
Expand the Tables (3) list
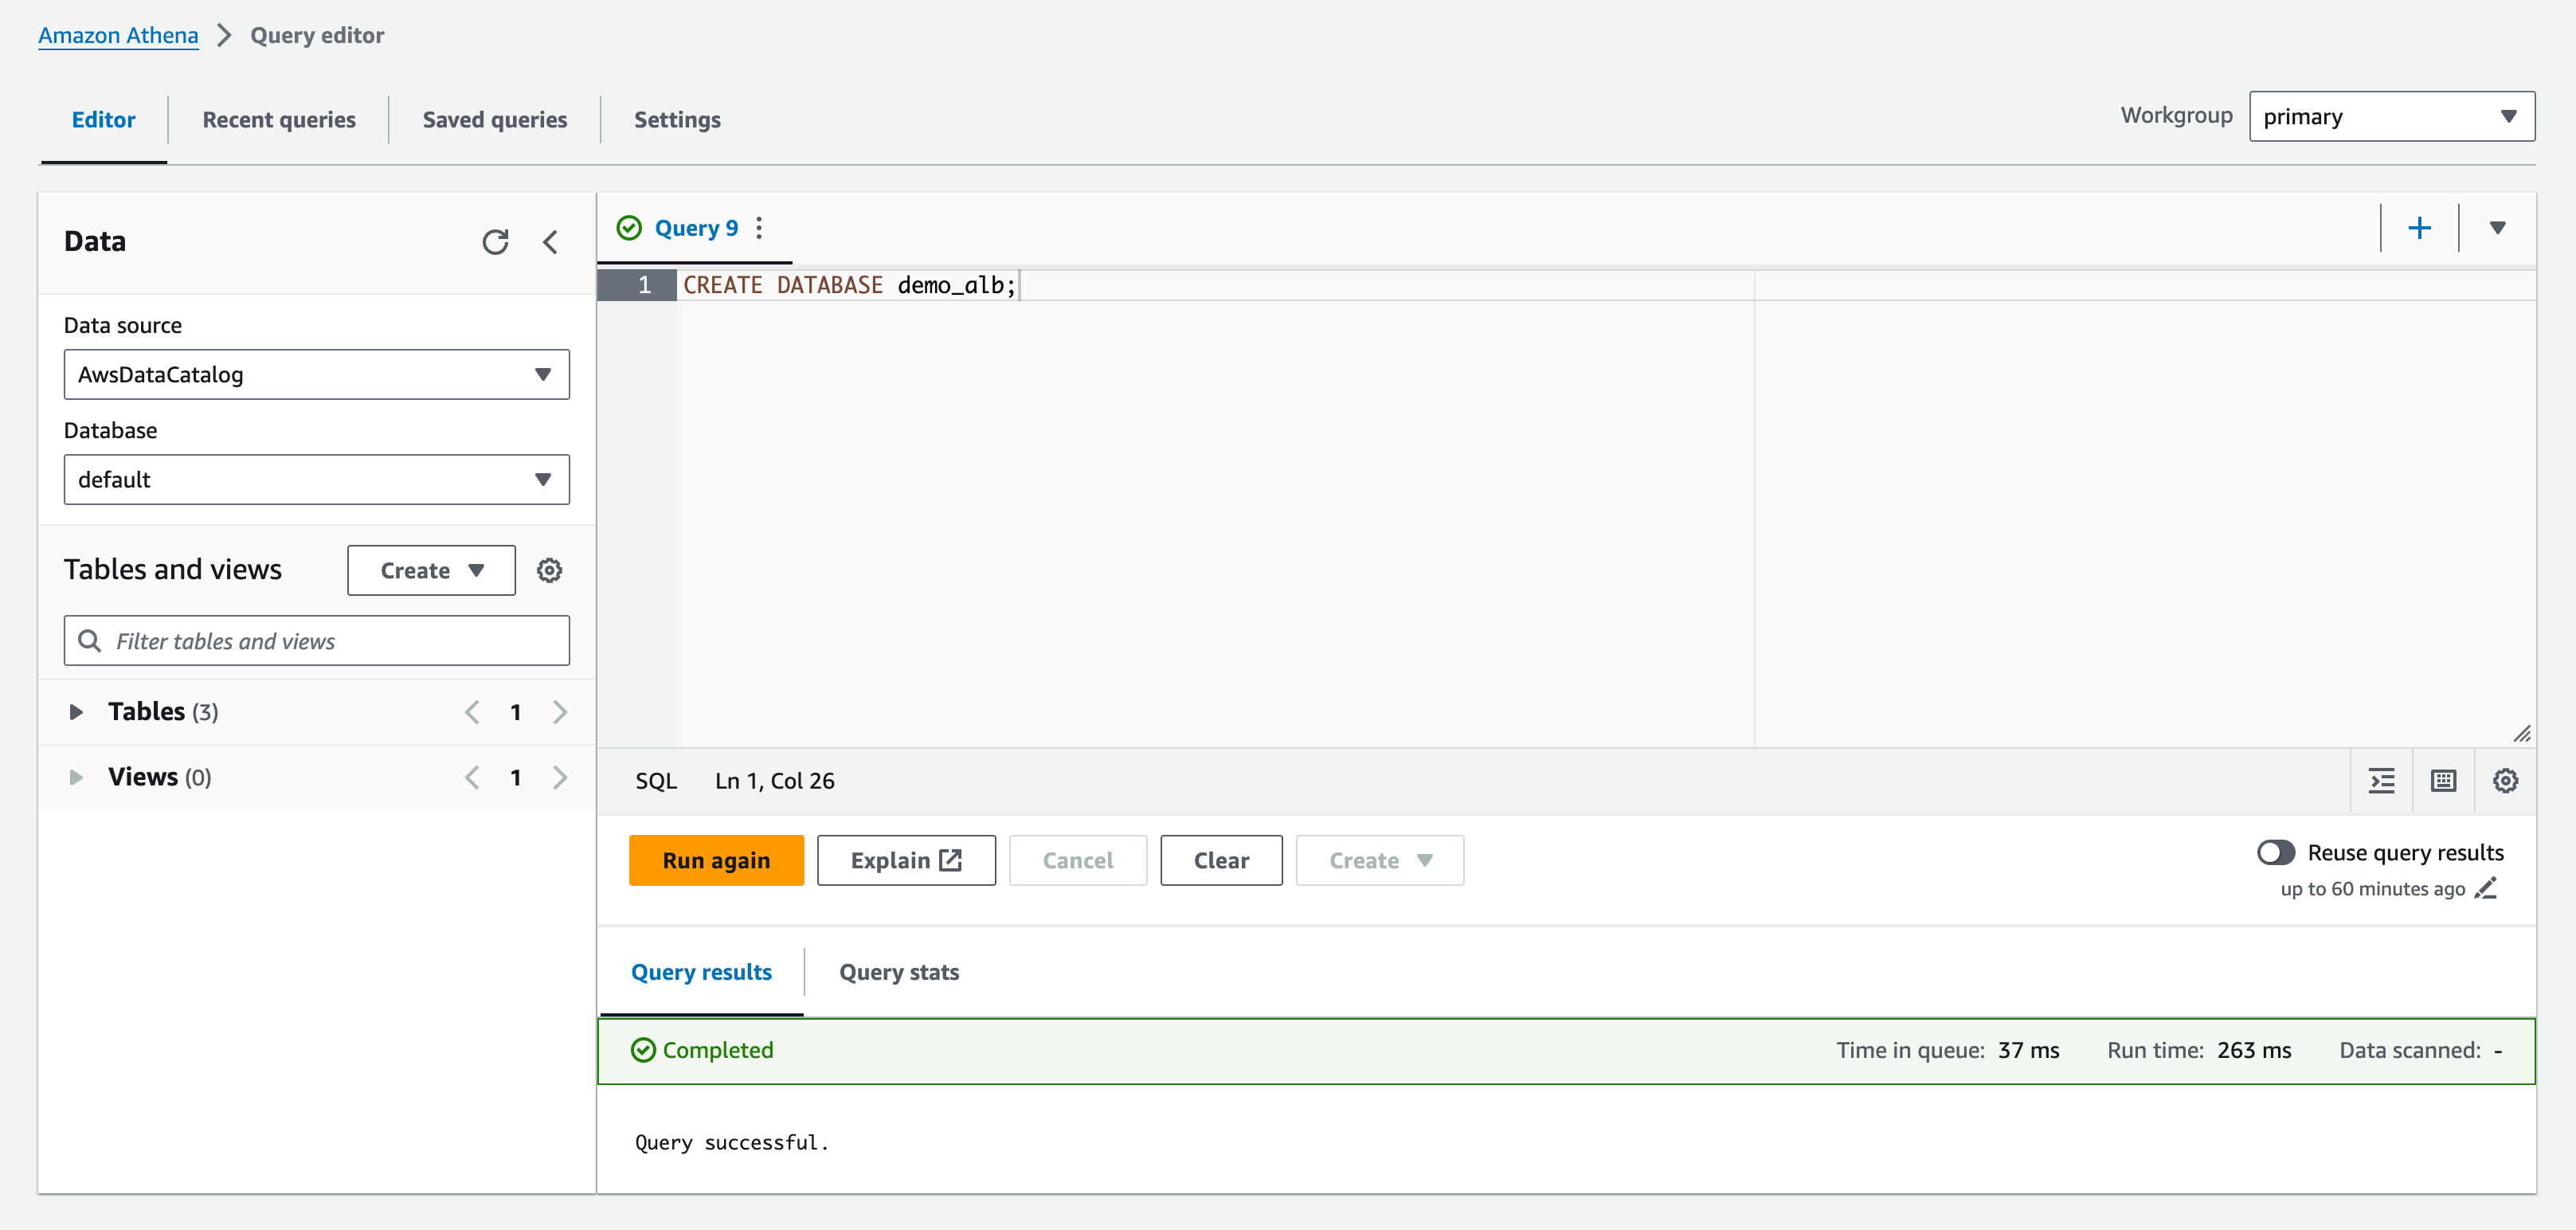(76, 712)
